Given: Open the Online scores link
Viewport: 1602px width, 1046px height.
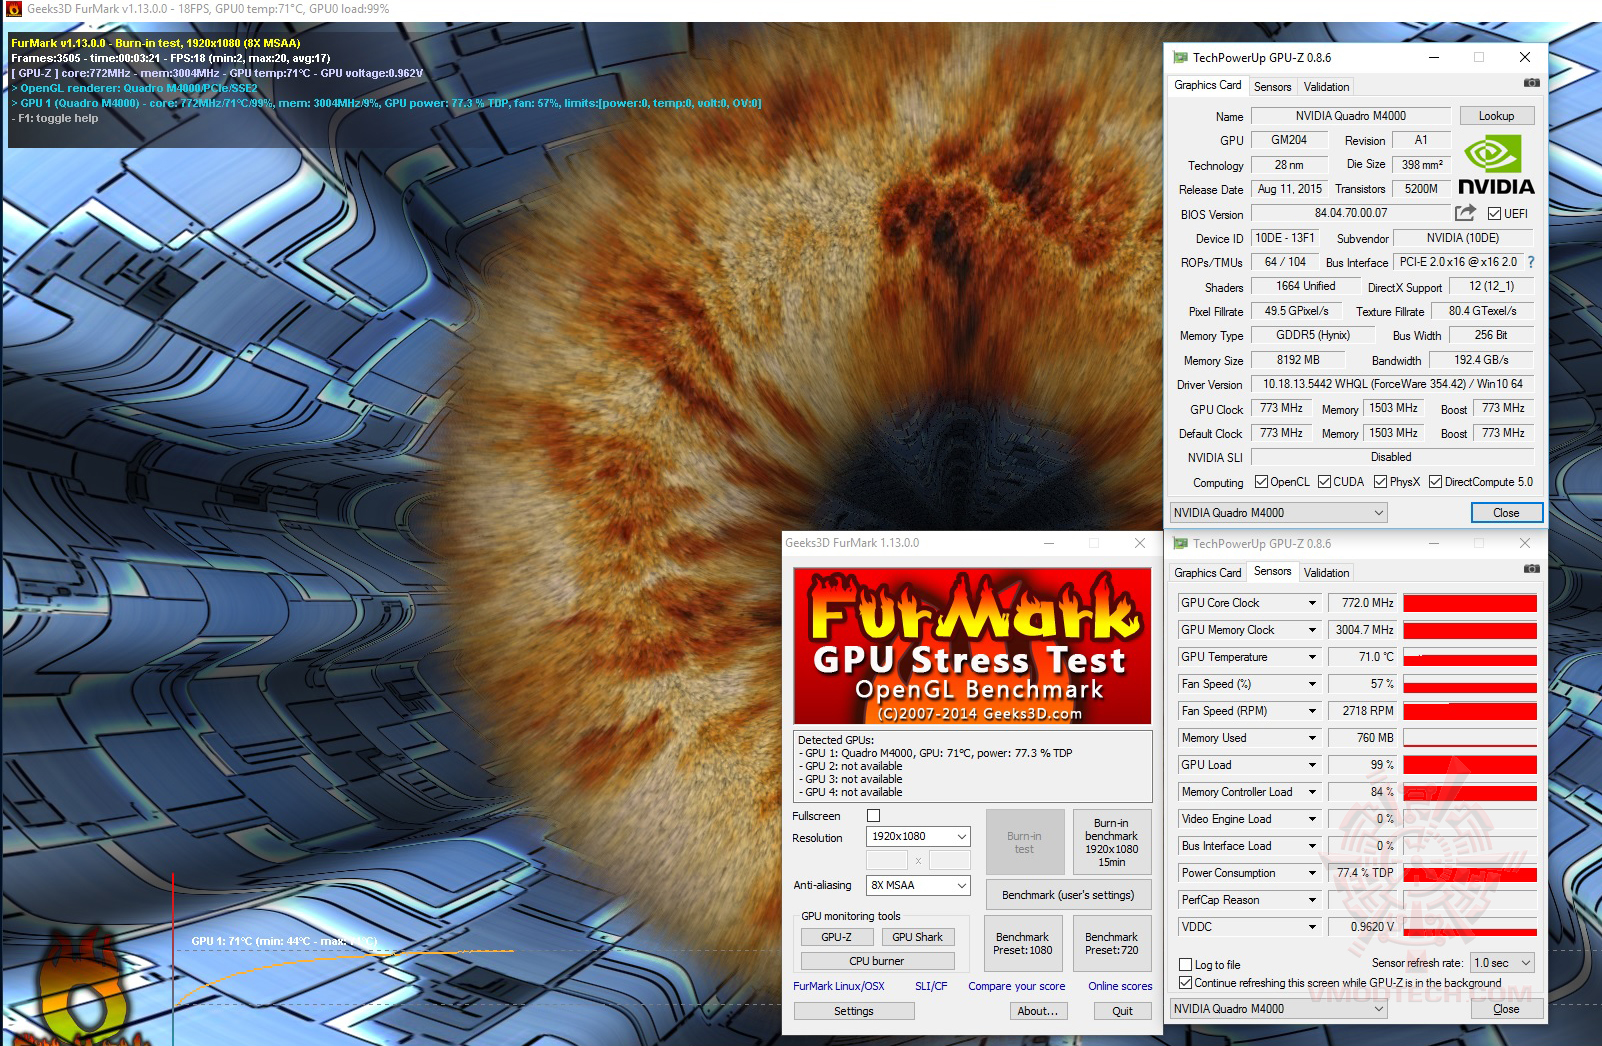Looking at the screenshot, I should (x=1120, y=986).
